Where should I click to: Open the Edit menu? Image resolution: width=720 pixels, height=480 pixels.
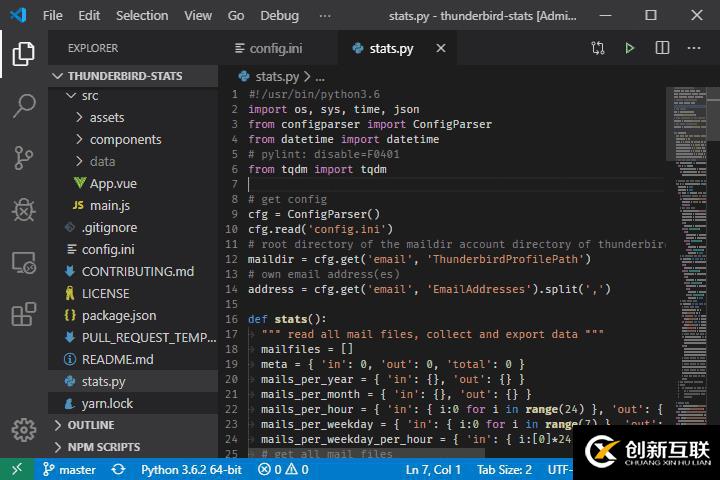(x=89, y=16)
